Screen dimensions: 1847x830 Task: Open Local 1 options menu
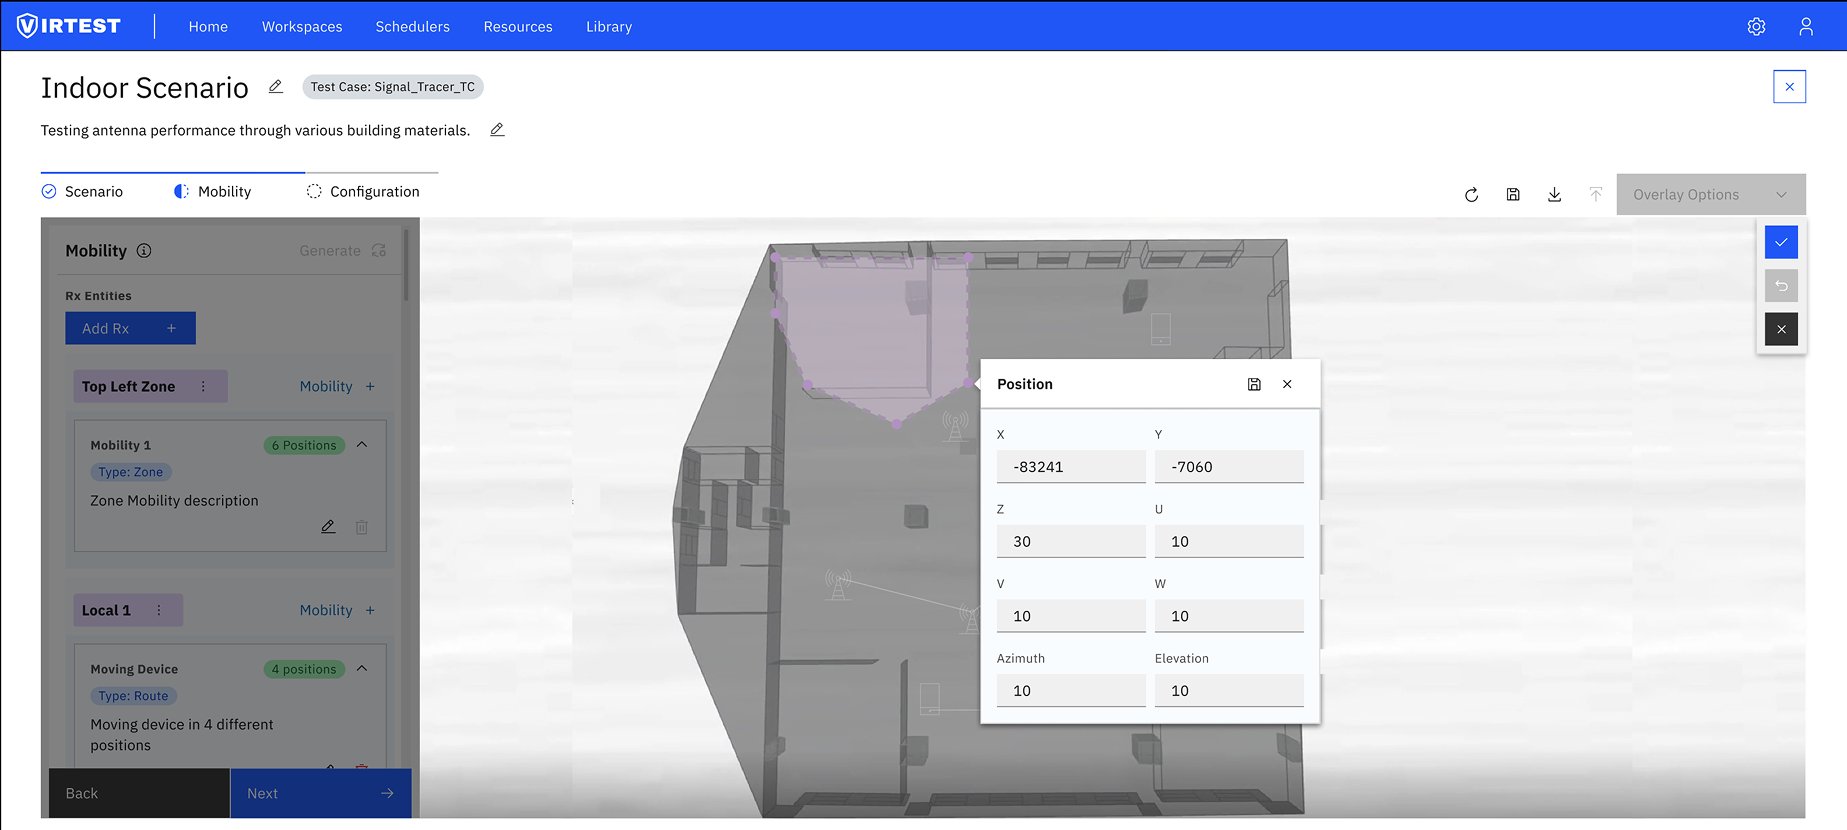158,610
